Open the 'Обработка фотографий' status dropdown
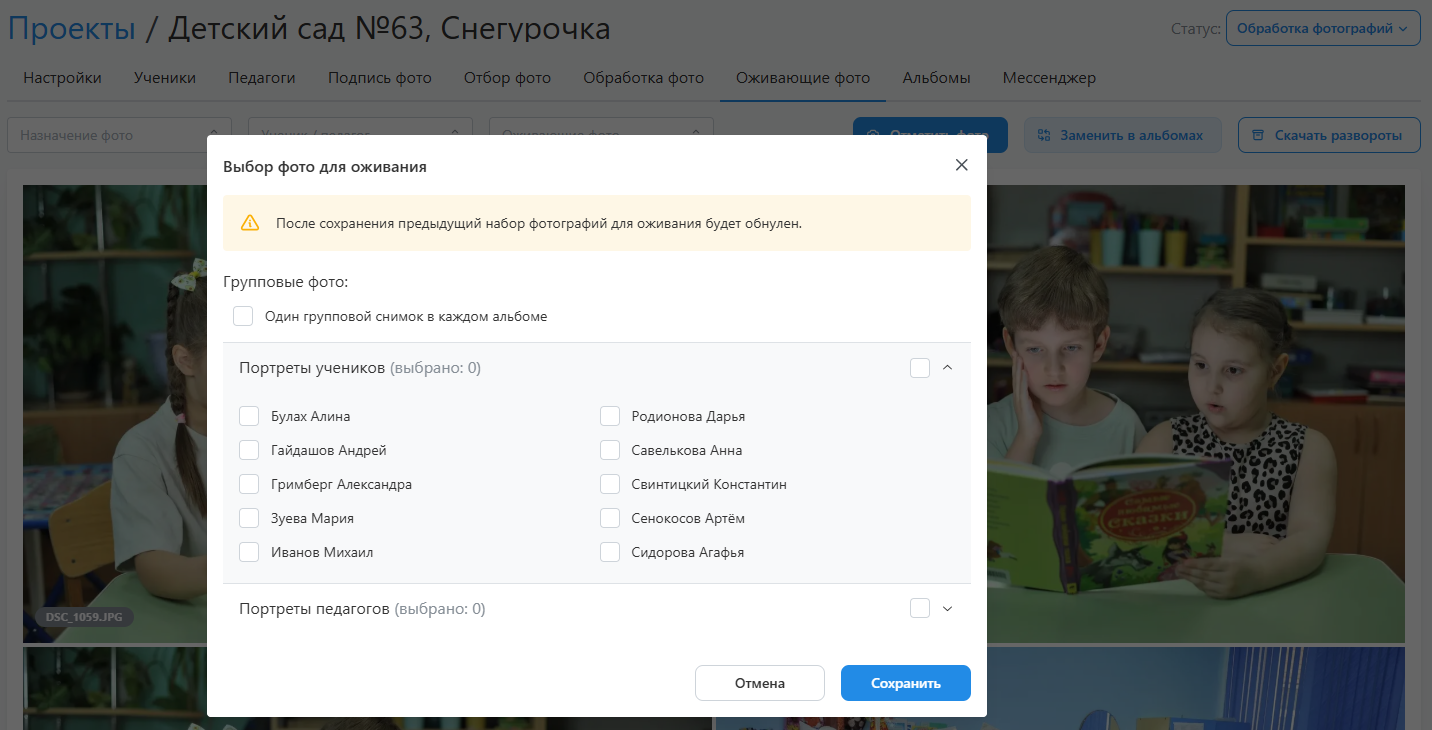This screenshot has height=730, width=1432. coord(1322,29)
